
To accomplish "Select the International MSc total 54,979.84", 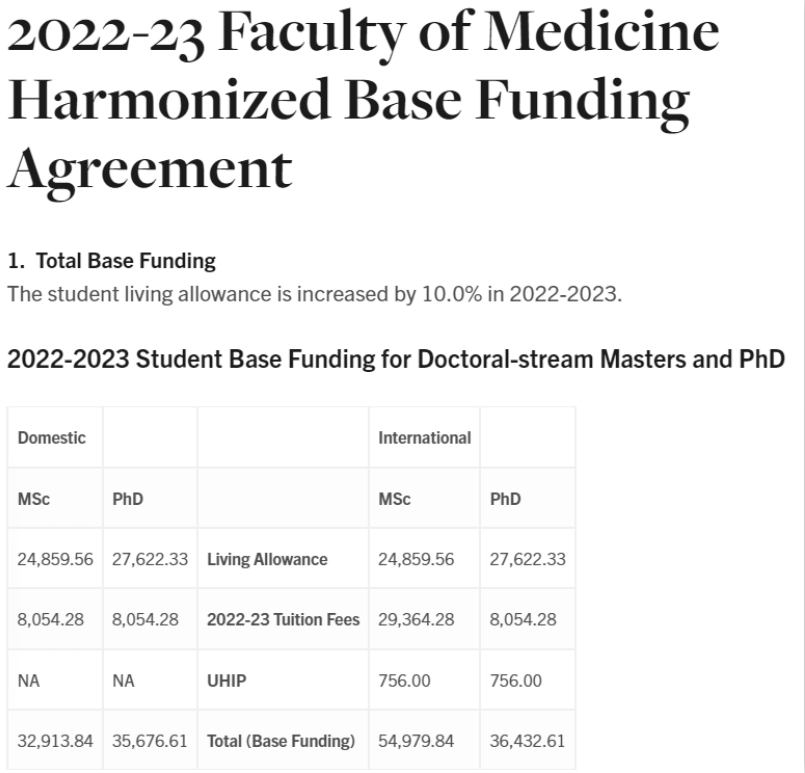I will click(416, 742).
